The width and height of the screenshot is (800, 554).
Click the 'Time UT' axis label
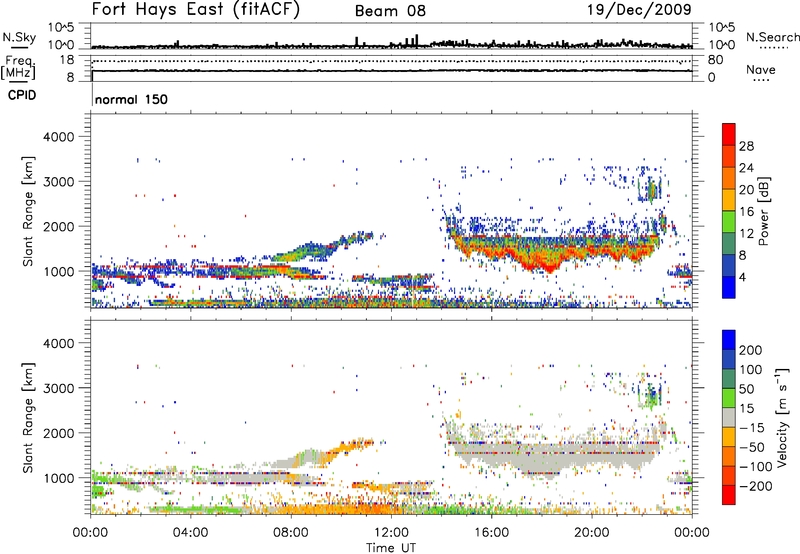coord(391,548)
